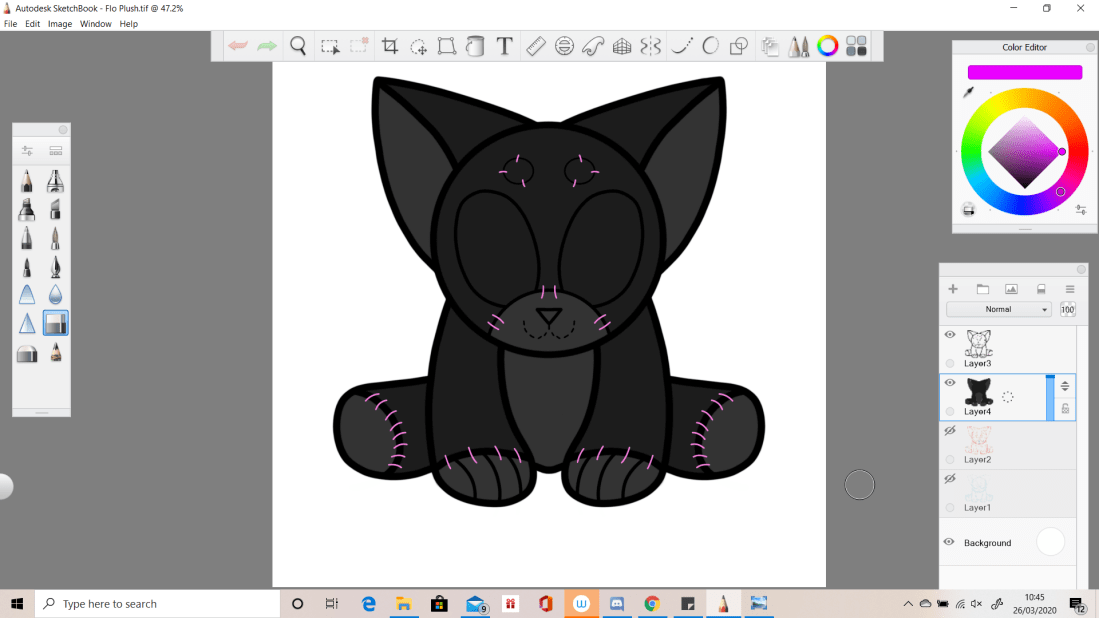Viewport: 1099px width, 618px height.
Task: Open the layer panel menu (three lines)
Action: (1069, 289)
